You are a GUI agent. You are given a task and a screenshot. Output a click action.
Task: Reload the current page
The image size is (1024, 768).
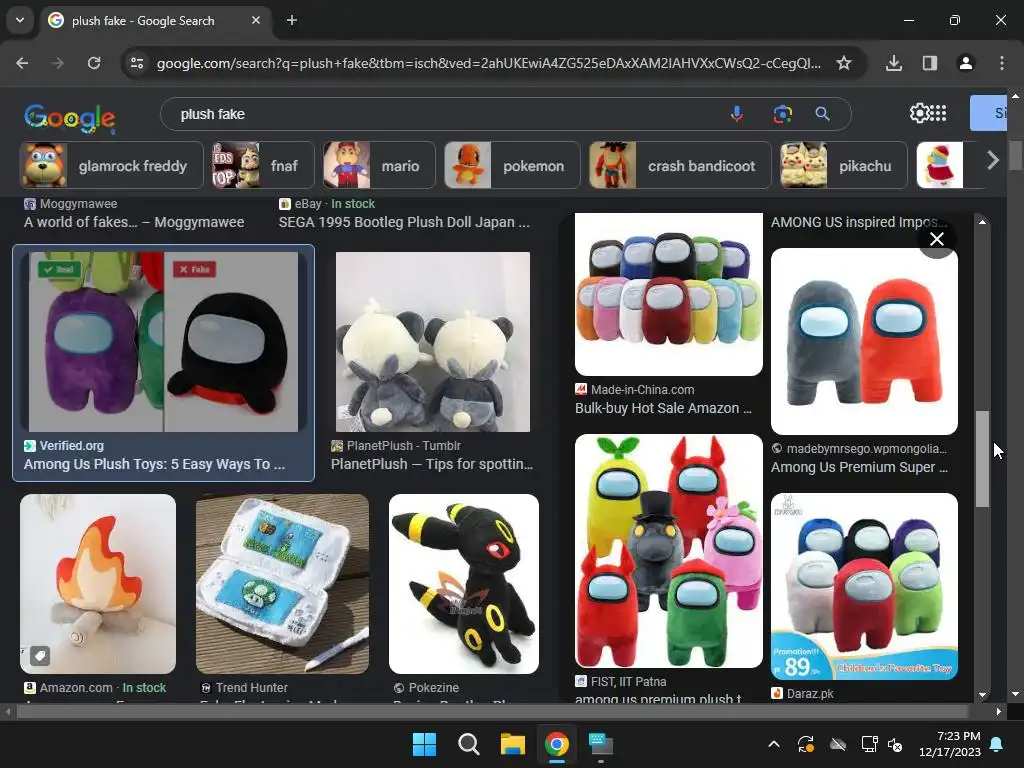point(94,63)
